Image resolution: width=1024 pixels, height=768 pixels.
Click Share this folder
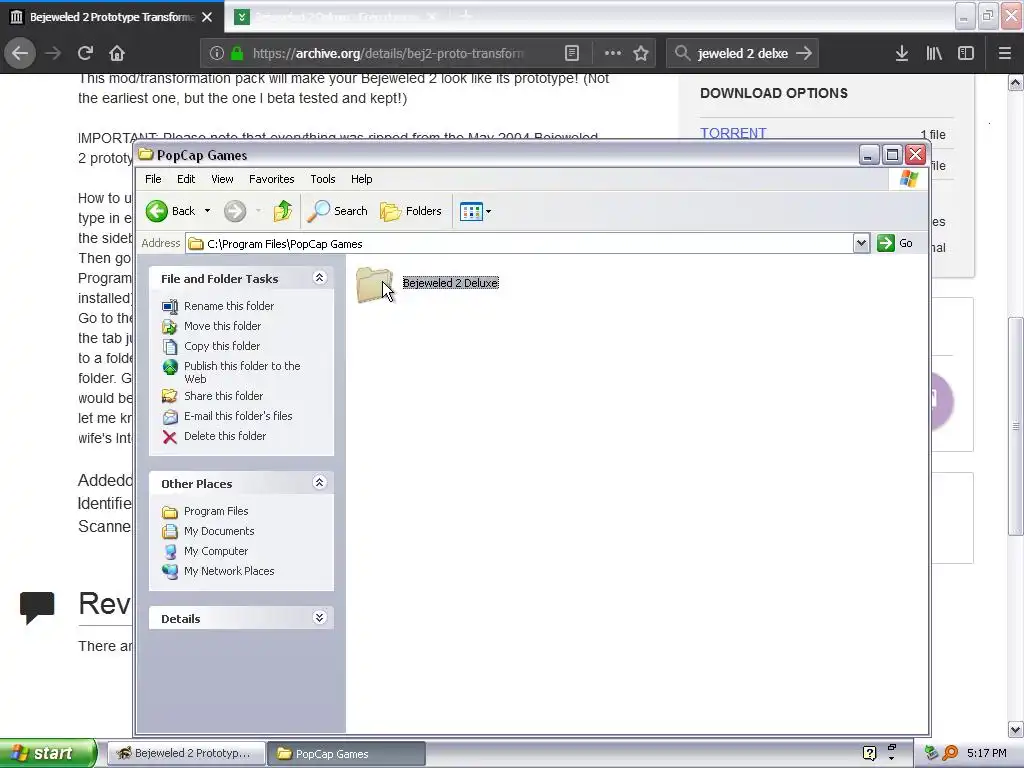(x=223, y=396)
